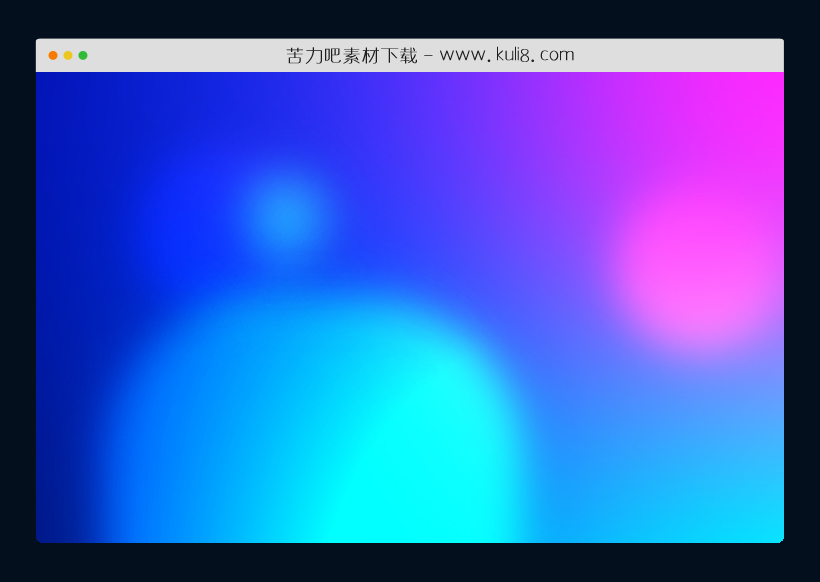
Task: Click empty title bar space right of the title
Action: 680,56
